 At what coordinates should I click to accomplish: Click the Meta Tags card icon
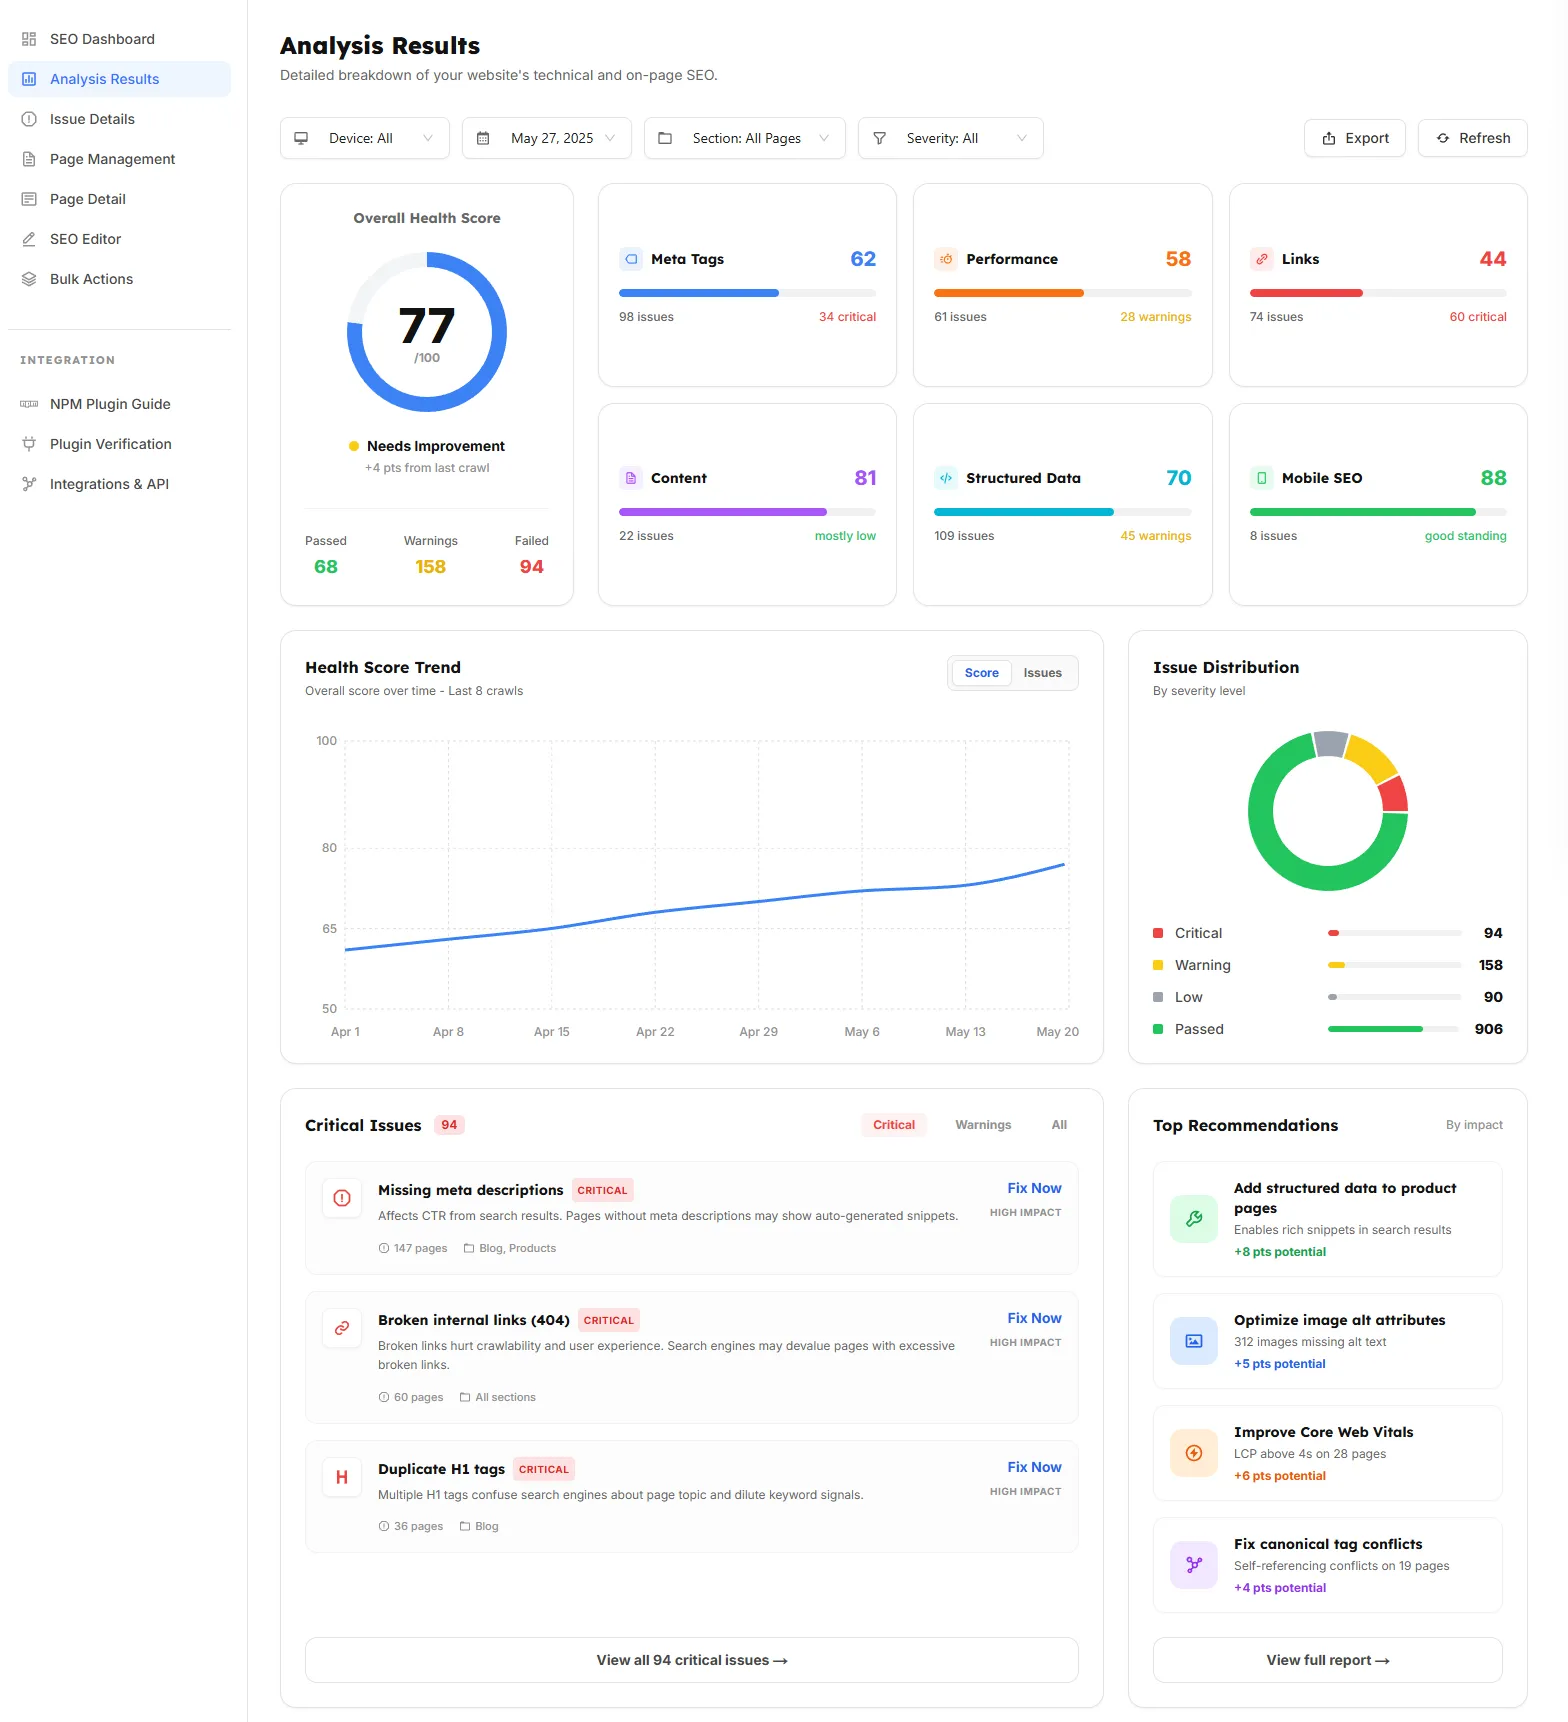pos(631,259)
